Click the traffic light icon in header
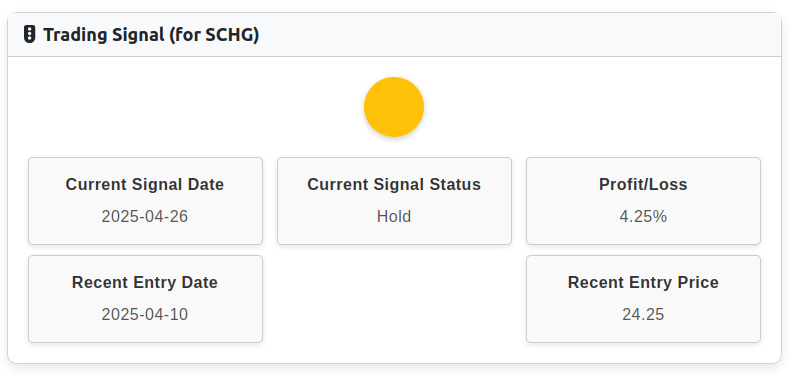The image size is (796, 376). [x=30, y=35]
